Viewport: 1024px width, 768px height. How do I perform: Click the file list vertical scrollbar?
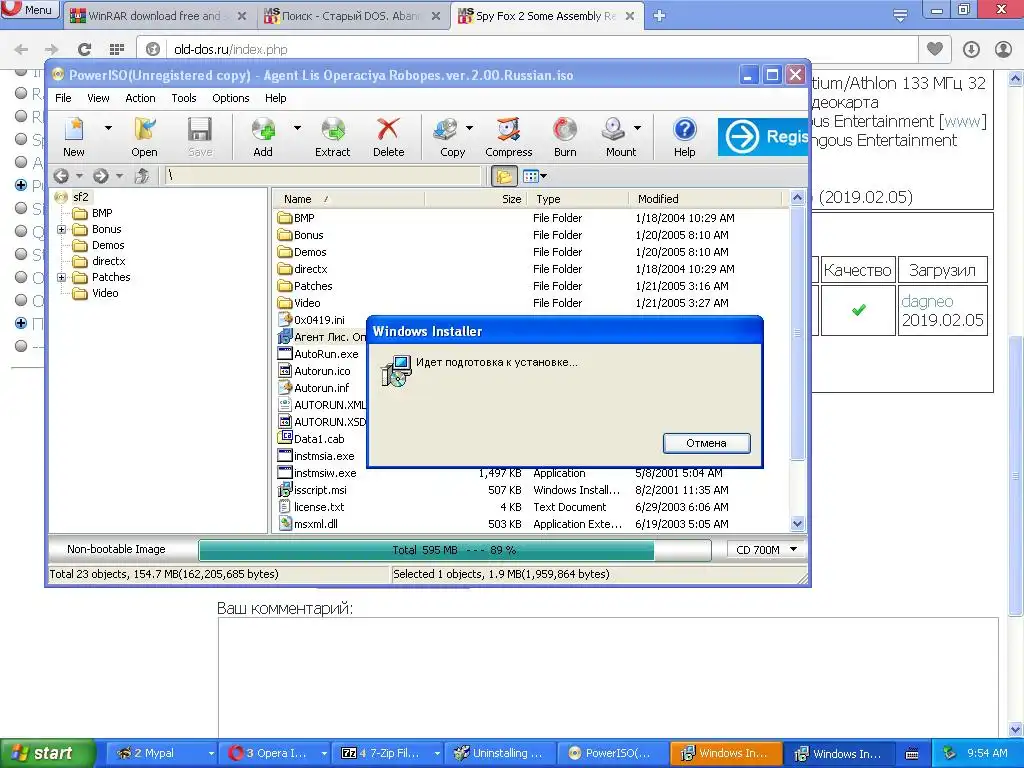click(x=797, y=360)
